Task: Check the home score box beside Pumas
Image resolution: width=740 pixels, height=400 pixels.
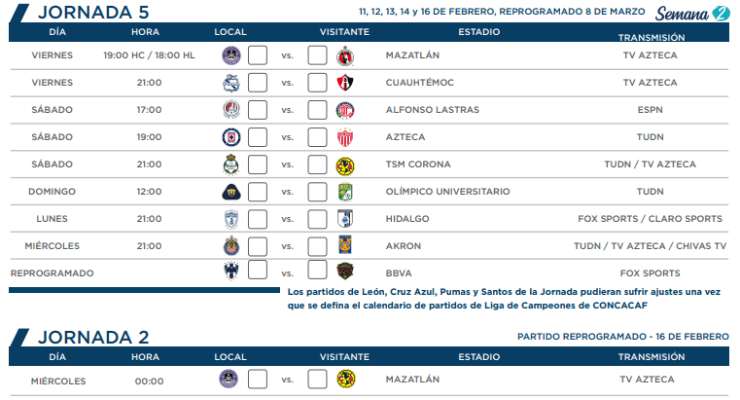Action: coord(257,191)
